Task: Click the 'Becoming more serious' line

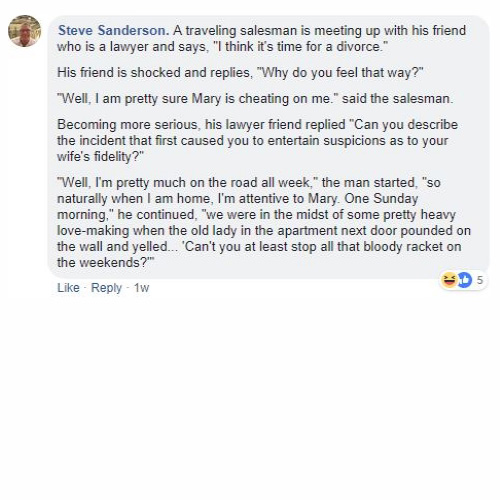Action: coord(257,125)
